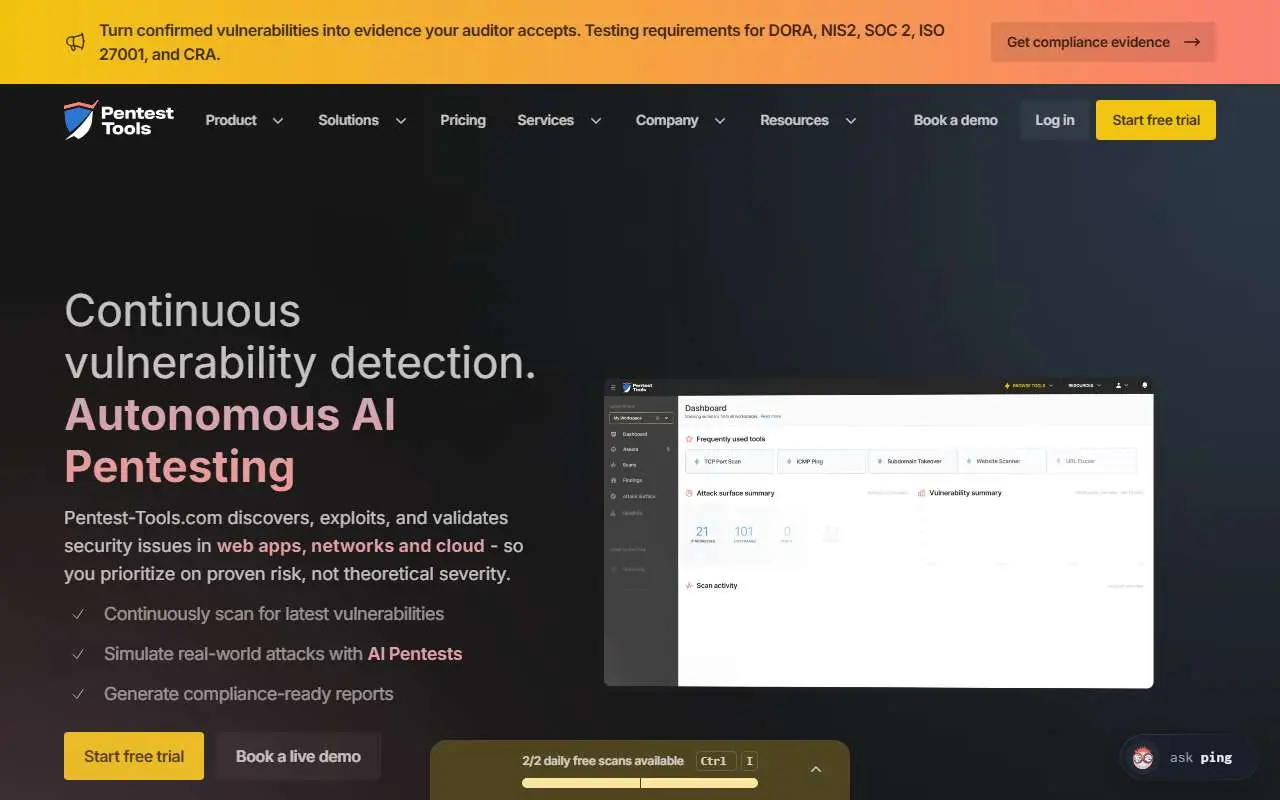Select ICMP Ping tool in the dashboard preview
Screen dimensions: 1280x800
pos(821,461)
